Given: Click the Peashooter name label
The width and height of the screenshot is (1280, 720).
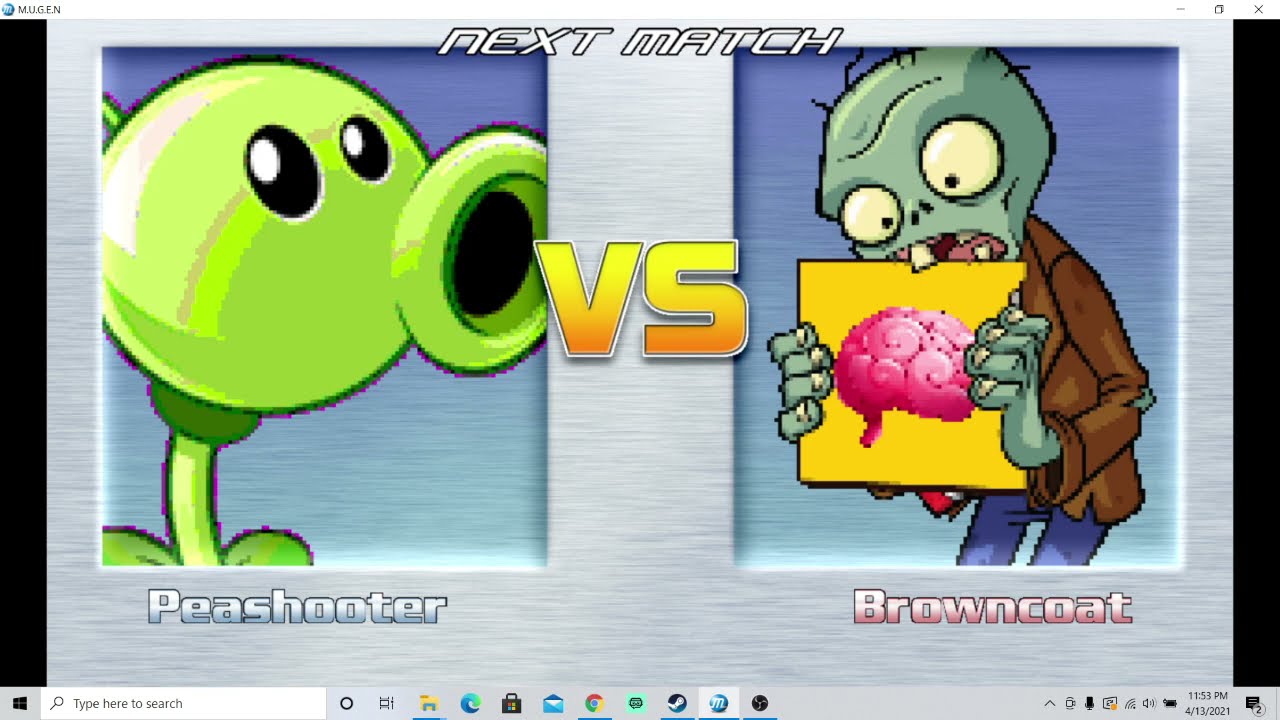Looking at the screenshot, I should 297,607.
